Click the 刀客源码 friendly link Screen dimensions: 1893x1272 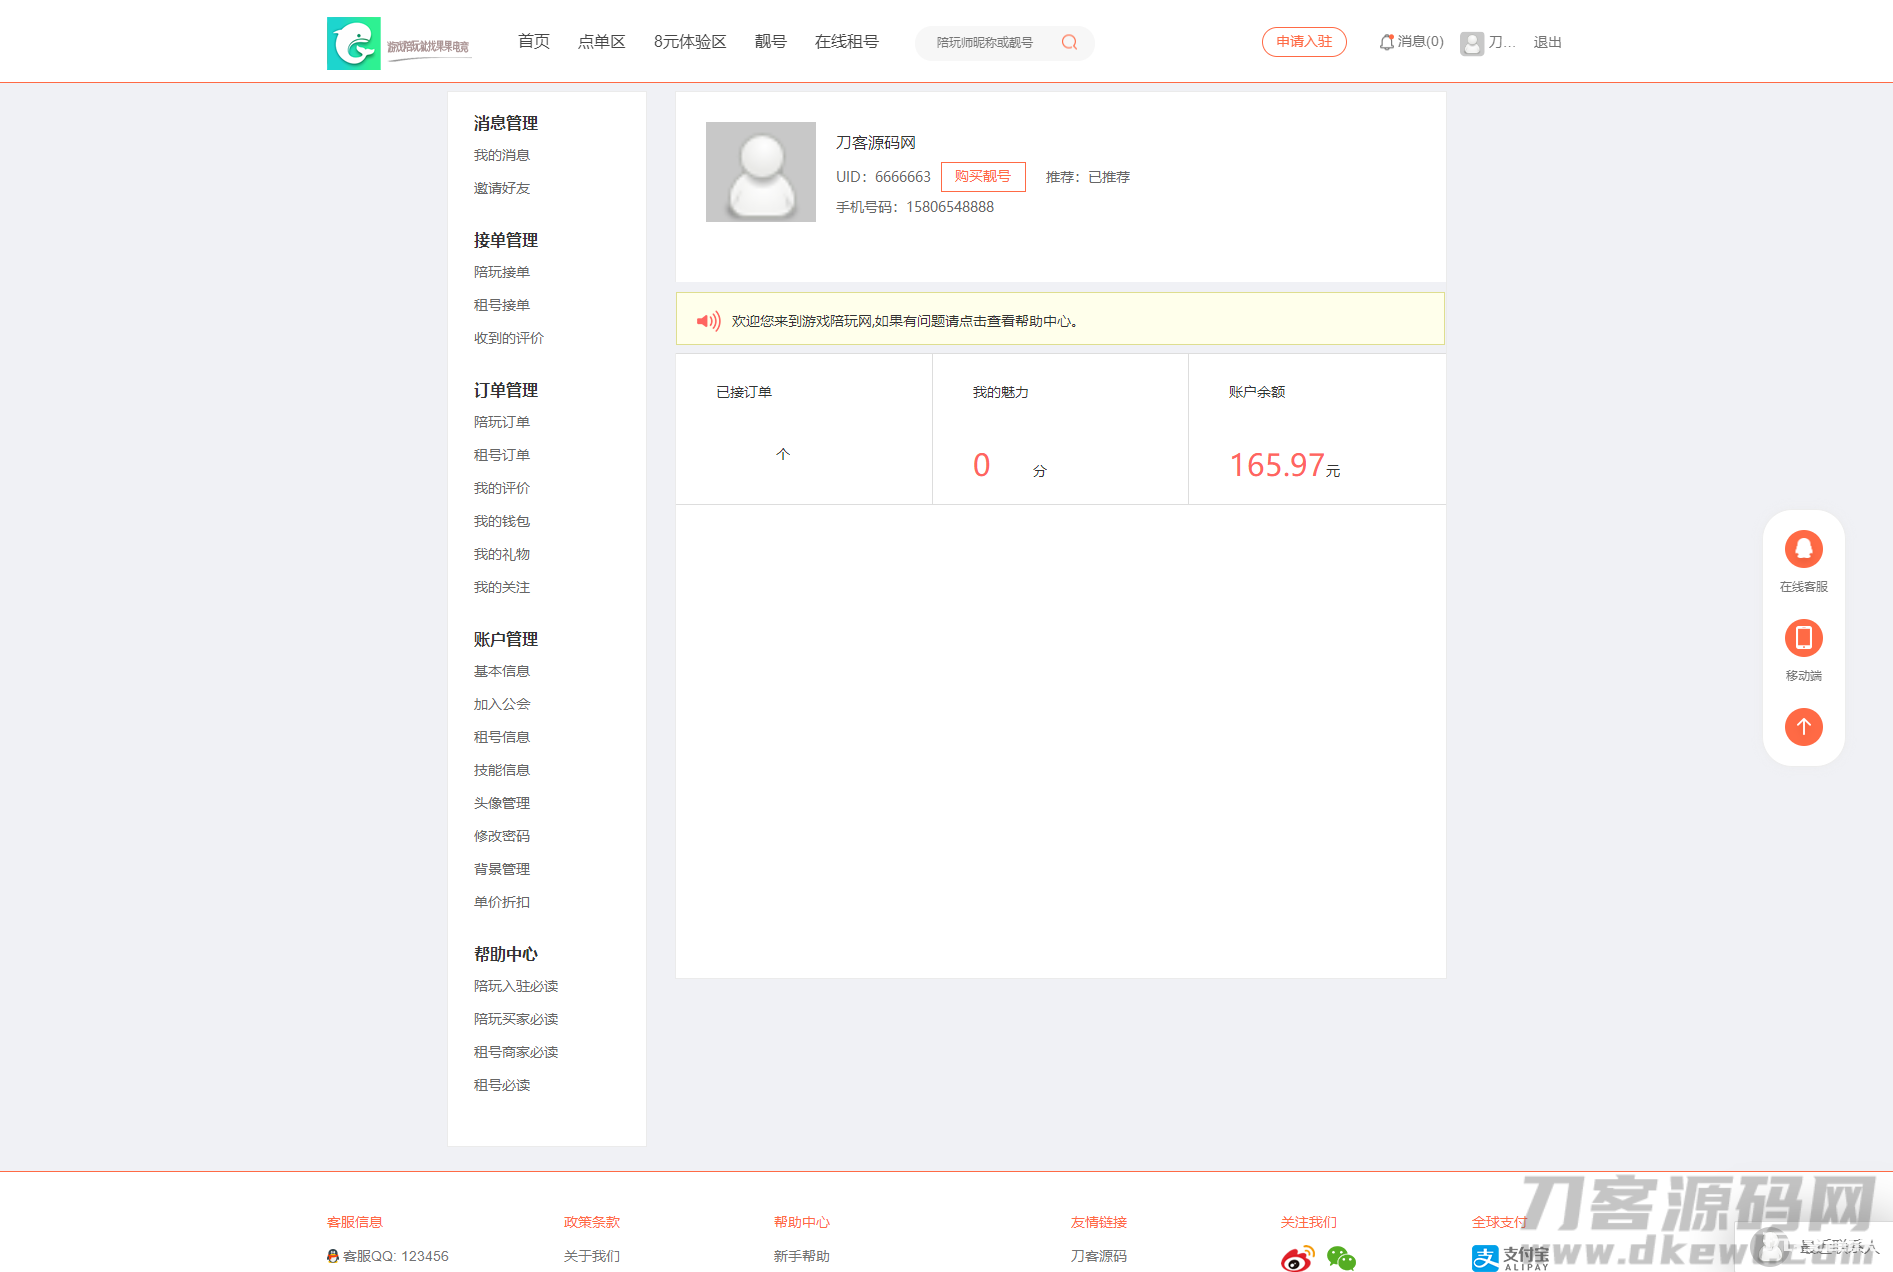coord(1099,1256)
